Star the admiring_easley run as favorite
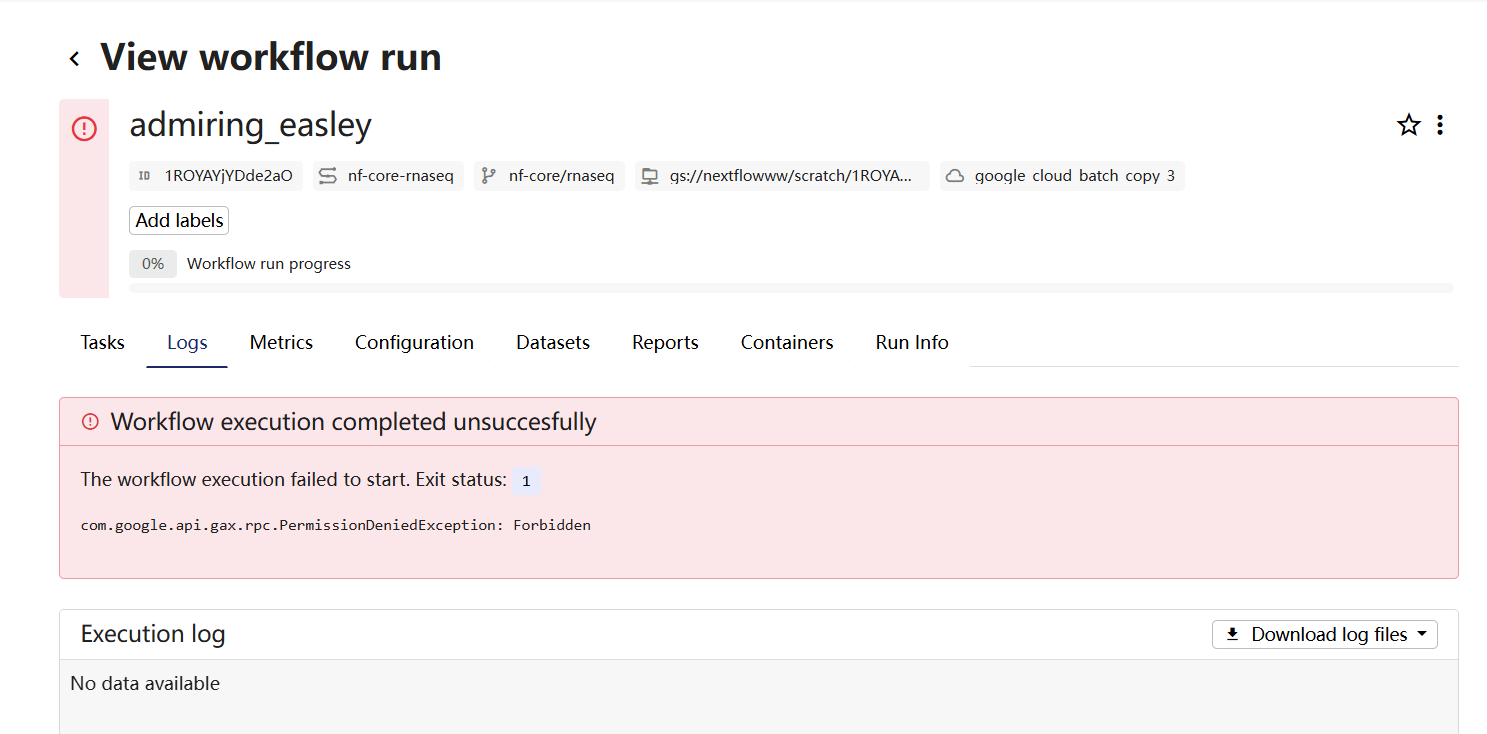 pyautogui.click(x=1408, y=125)
